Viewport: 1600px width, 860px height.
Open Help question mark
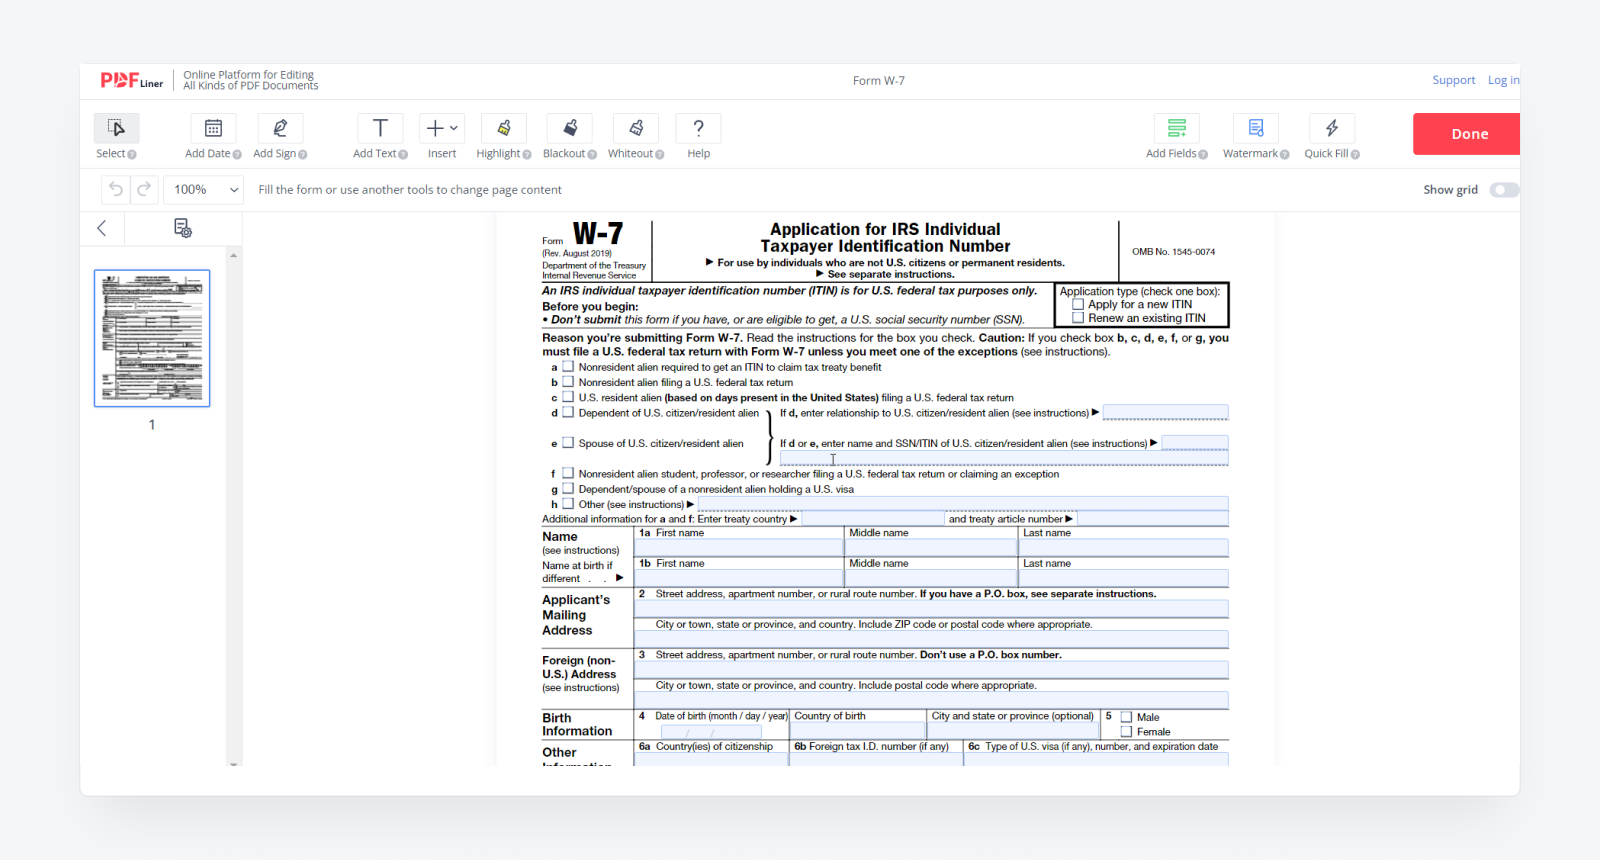click(x=698, y=128)
